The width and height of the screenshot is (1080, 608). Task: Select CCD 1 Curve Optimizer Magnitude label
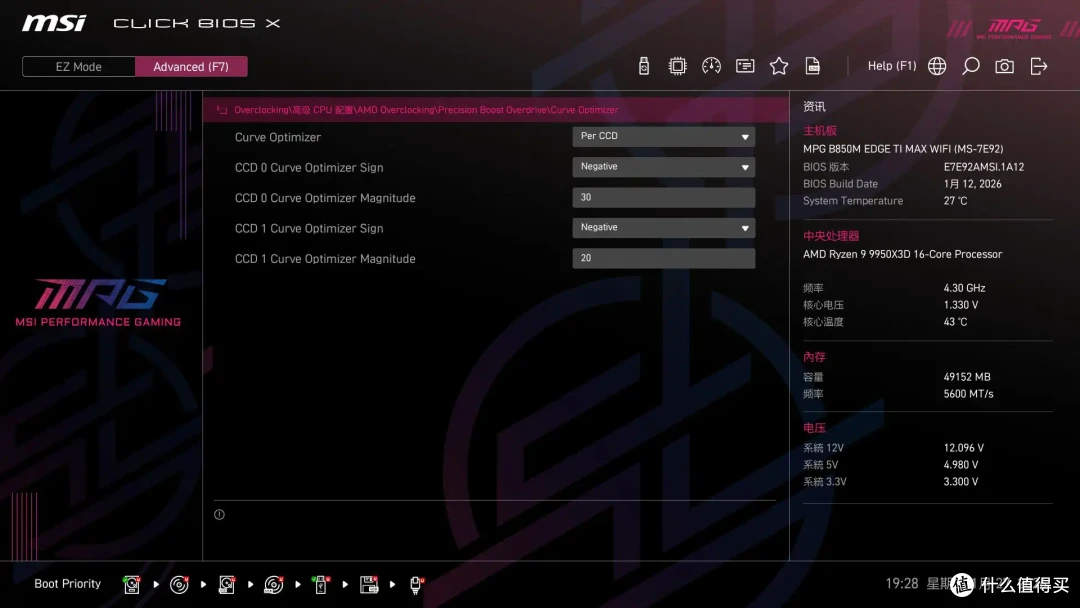(x=325, y=259)
